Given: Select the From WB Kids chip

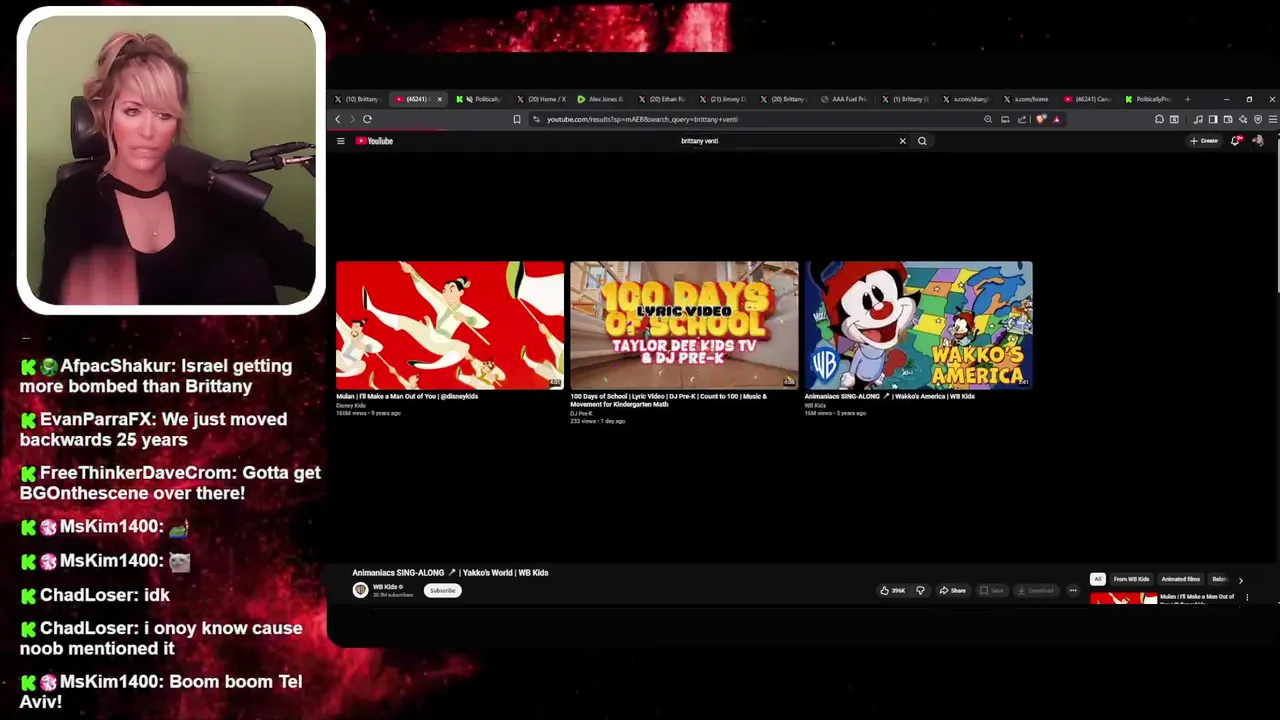Looking at the screenshot, I should click(x=1131, y=579).
